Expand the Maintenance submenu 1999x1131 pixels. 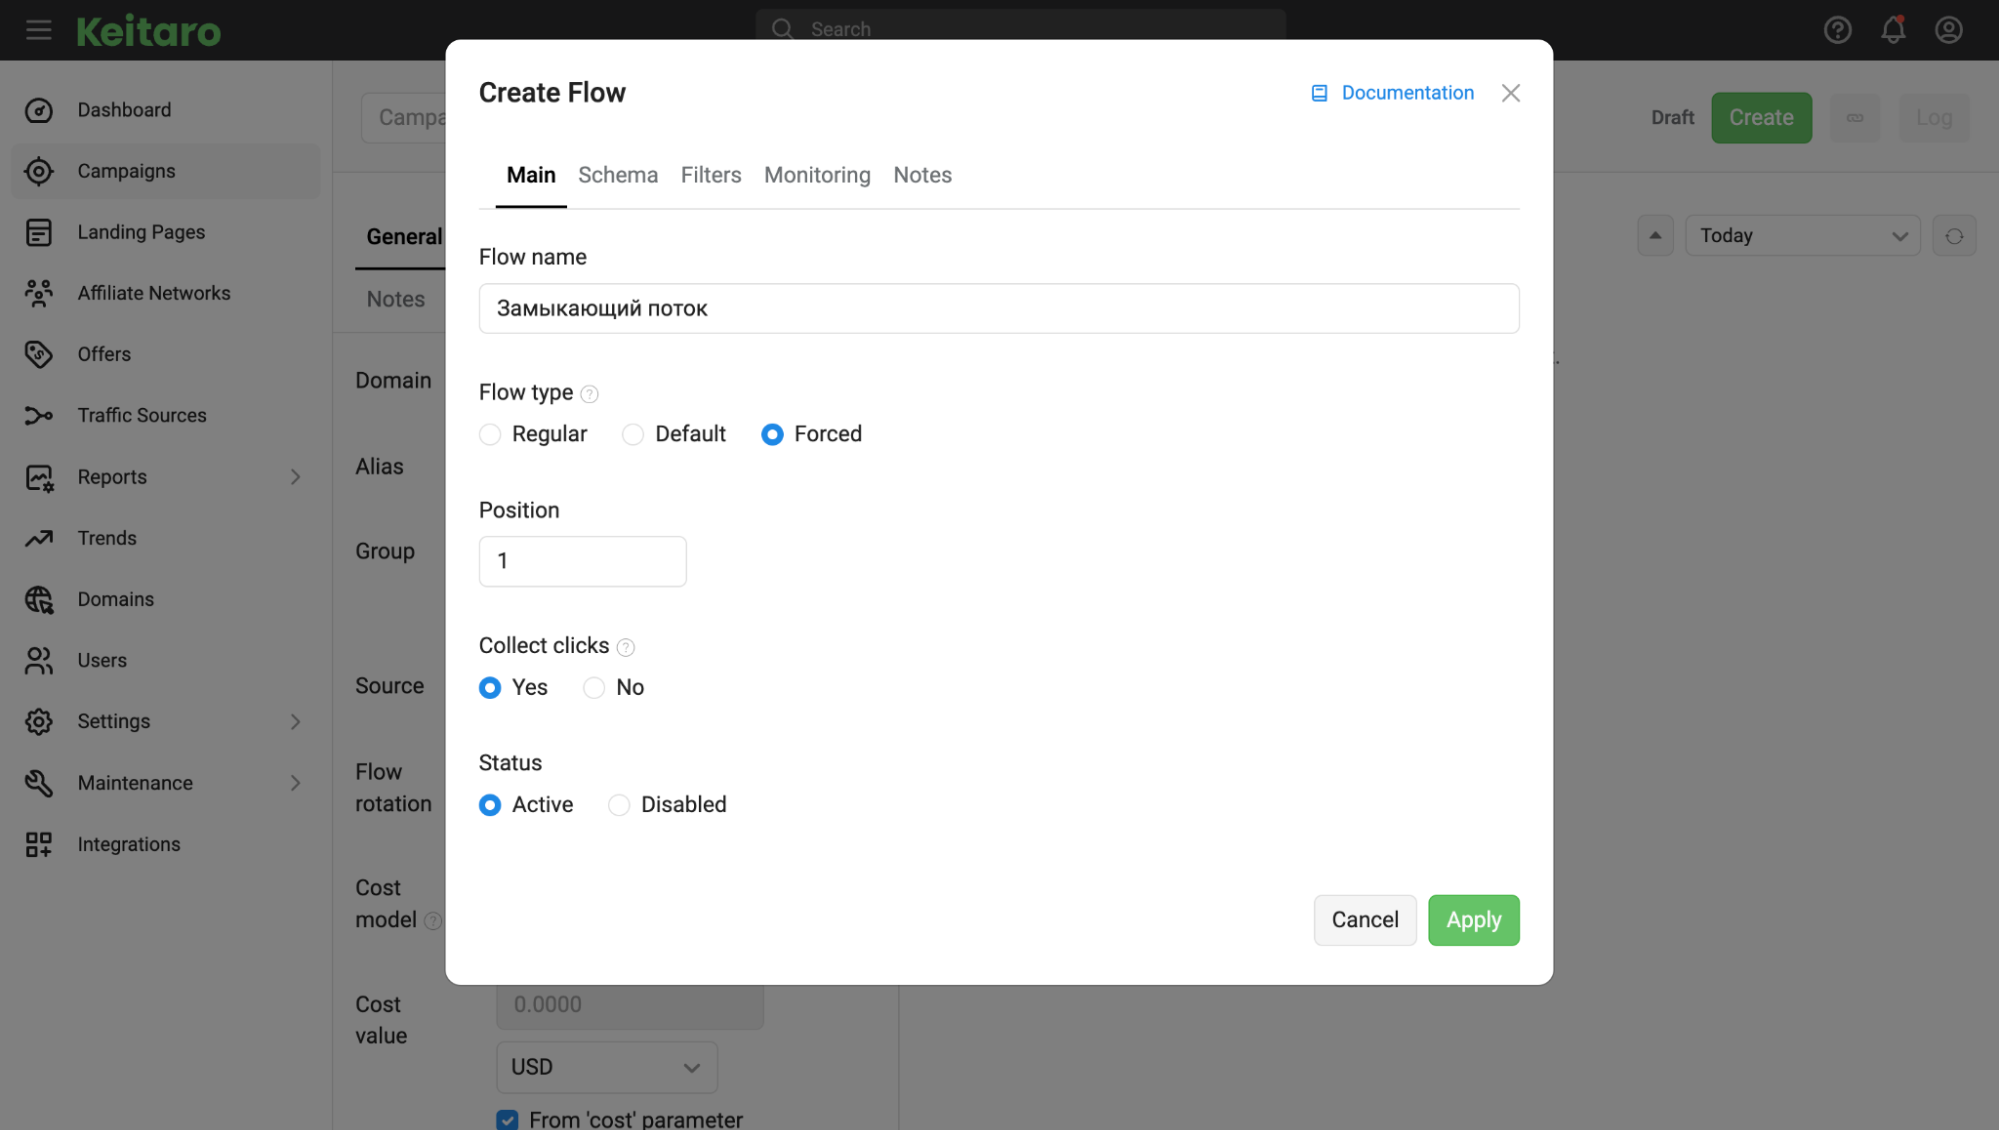295,783
